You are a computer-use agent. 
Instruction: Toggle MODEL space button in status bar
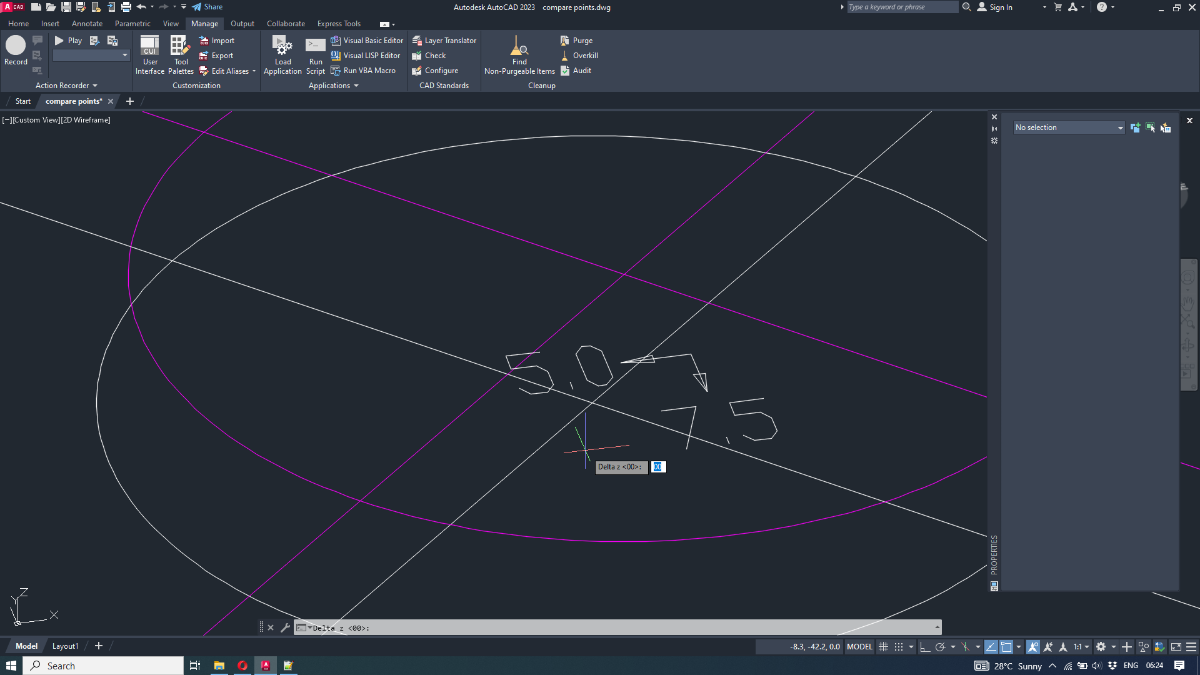(860, 647)
